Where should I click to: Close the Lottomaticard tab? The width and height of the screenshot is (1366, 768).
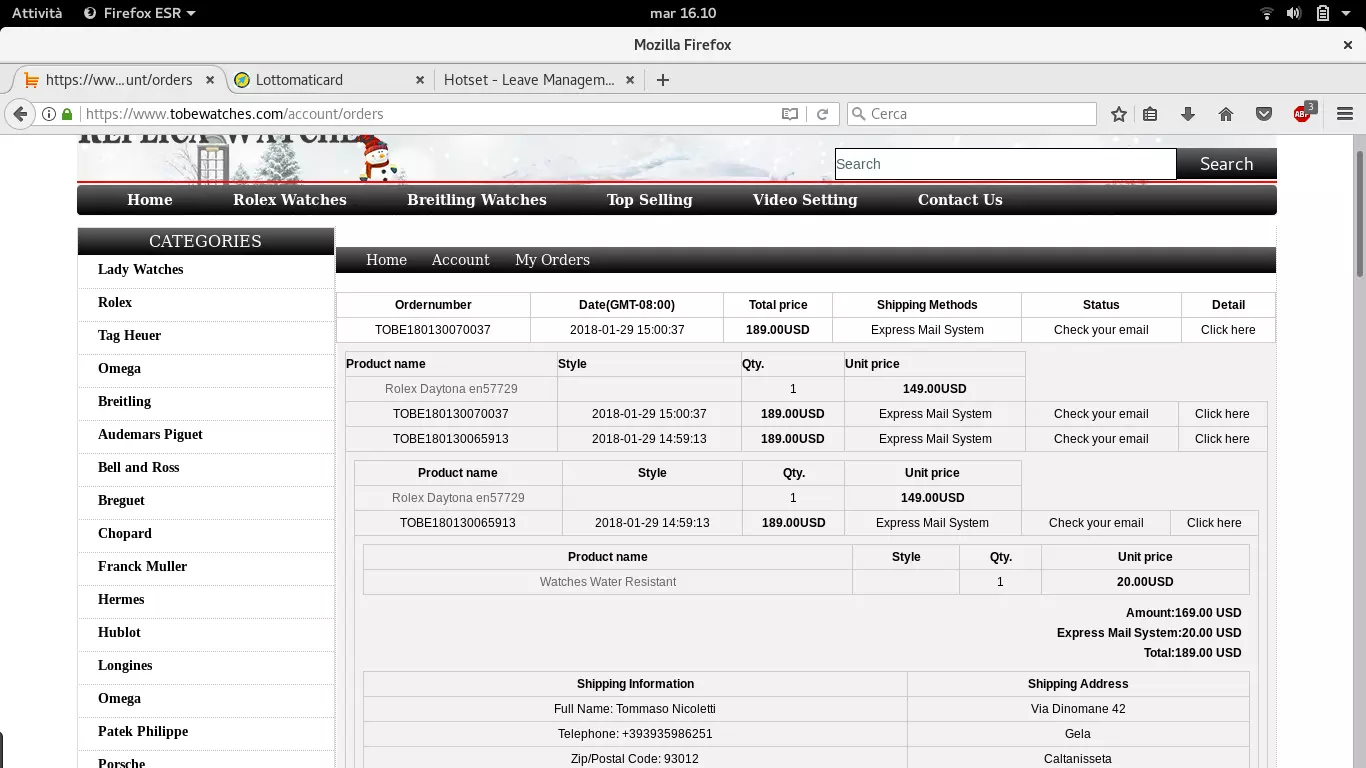click(420, 80)
